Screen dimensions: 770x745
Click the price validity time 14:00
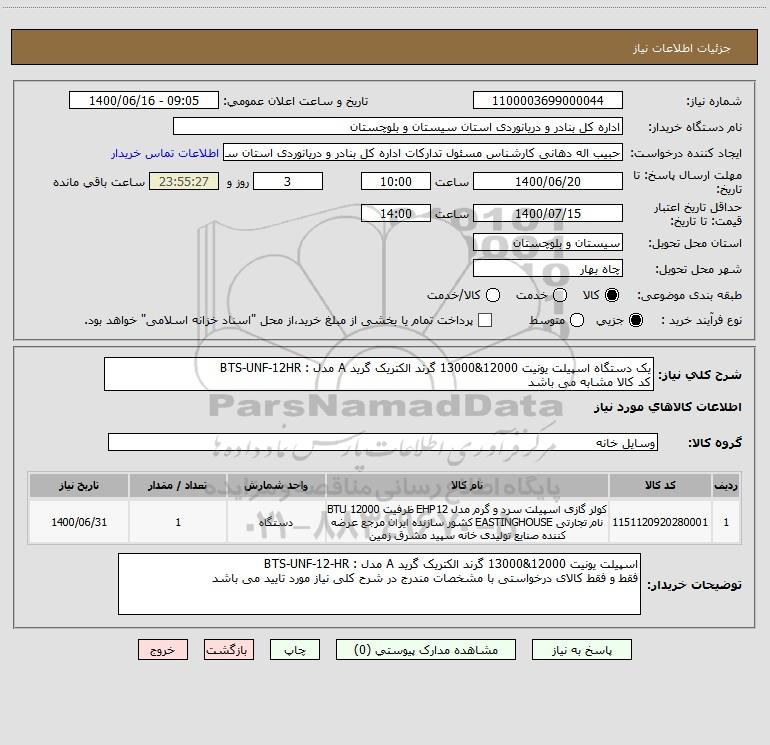coord(396,213)
